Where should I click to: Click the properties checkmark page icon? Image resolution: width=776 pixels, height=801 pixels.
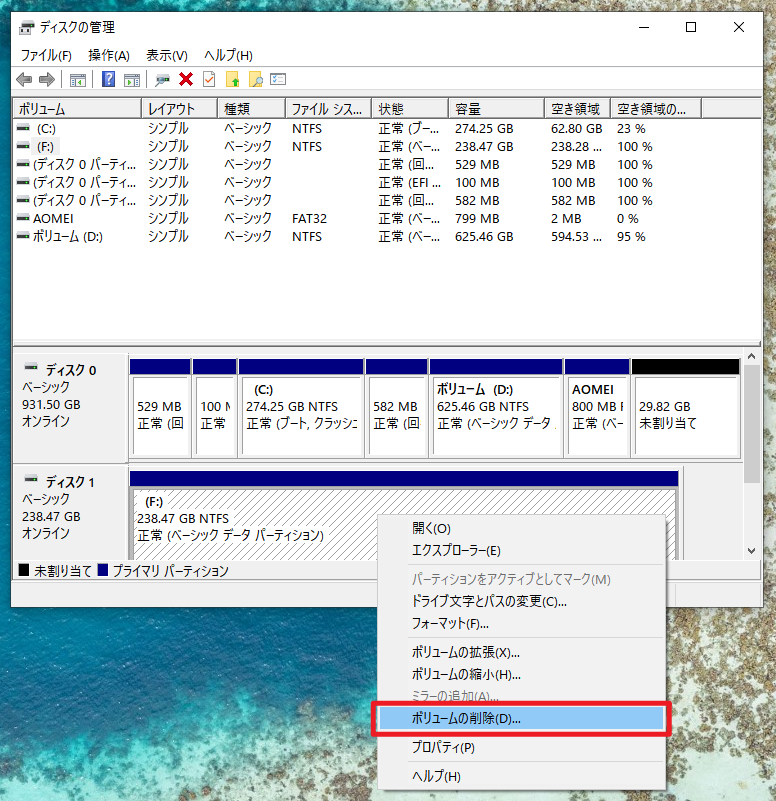pos(209,80)
